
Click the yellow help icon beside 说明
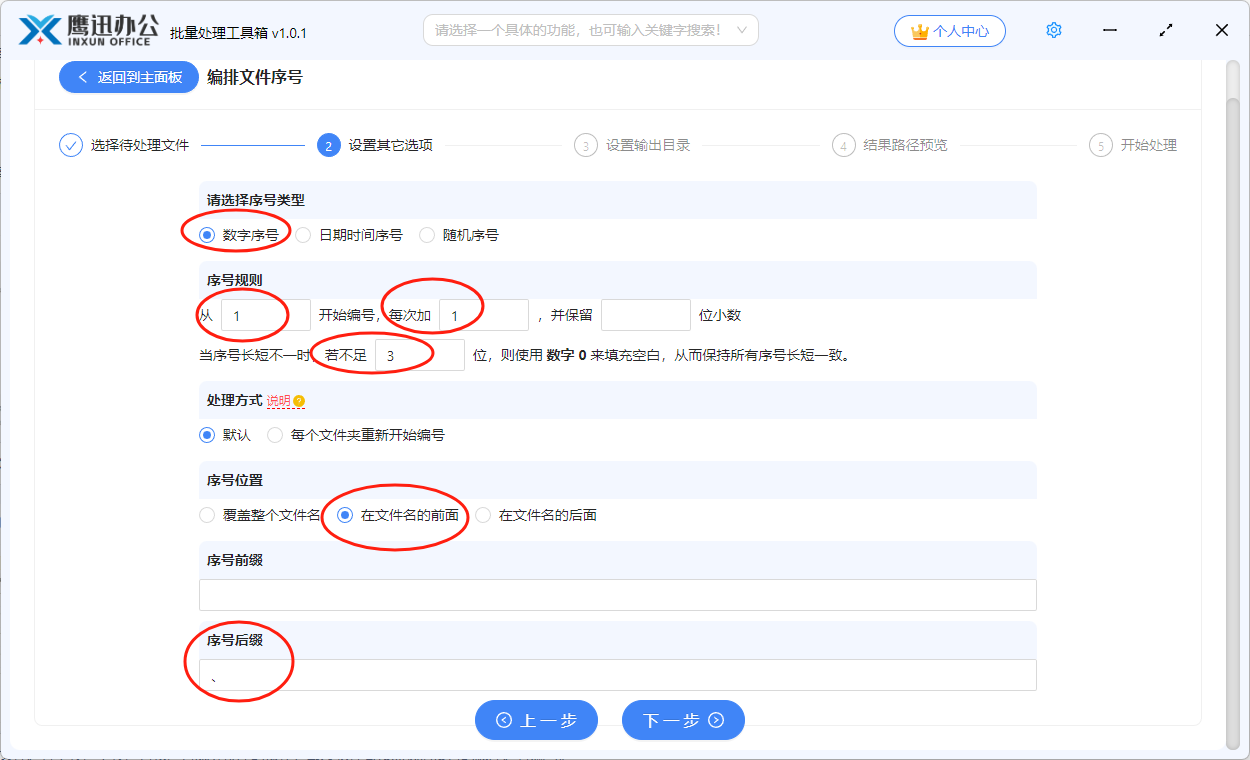299,401
